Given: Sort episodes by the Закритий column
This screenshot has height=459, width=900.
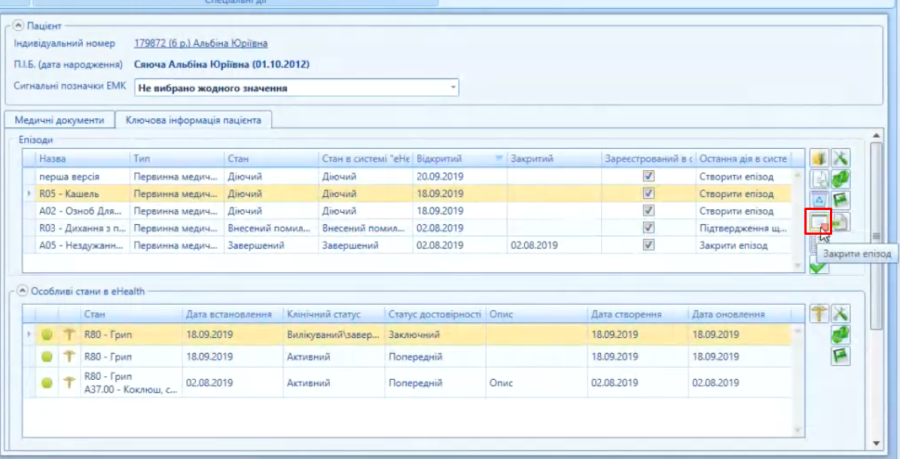Looking at the screenshot, I should point(554,158).
